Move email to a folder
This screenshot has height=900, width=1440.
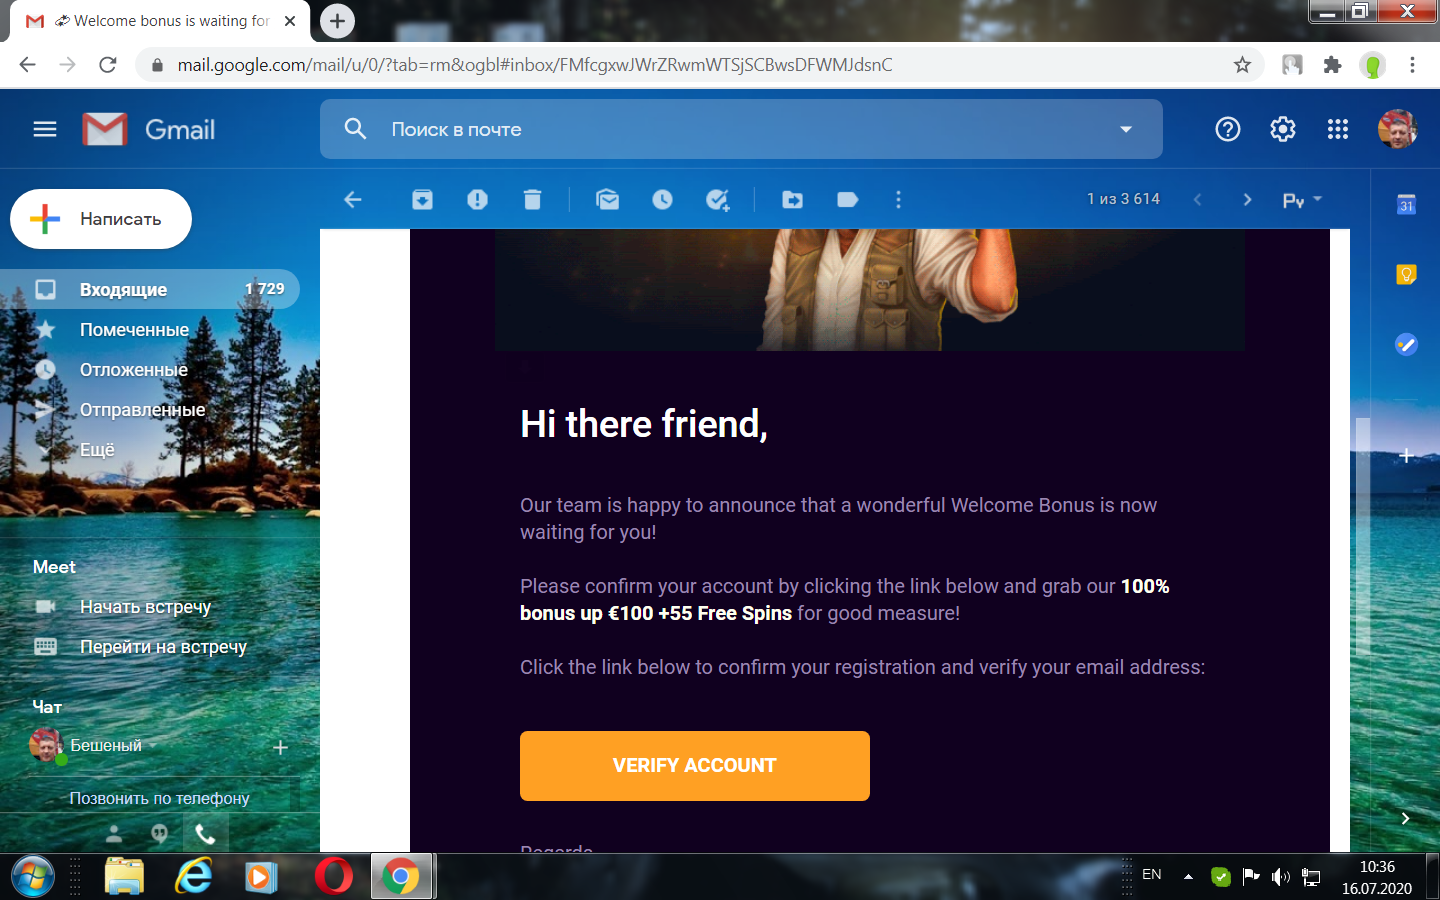[x=793, y=200]
